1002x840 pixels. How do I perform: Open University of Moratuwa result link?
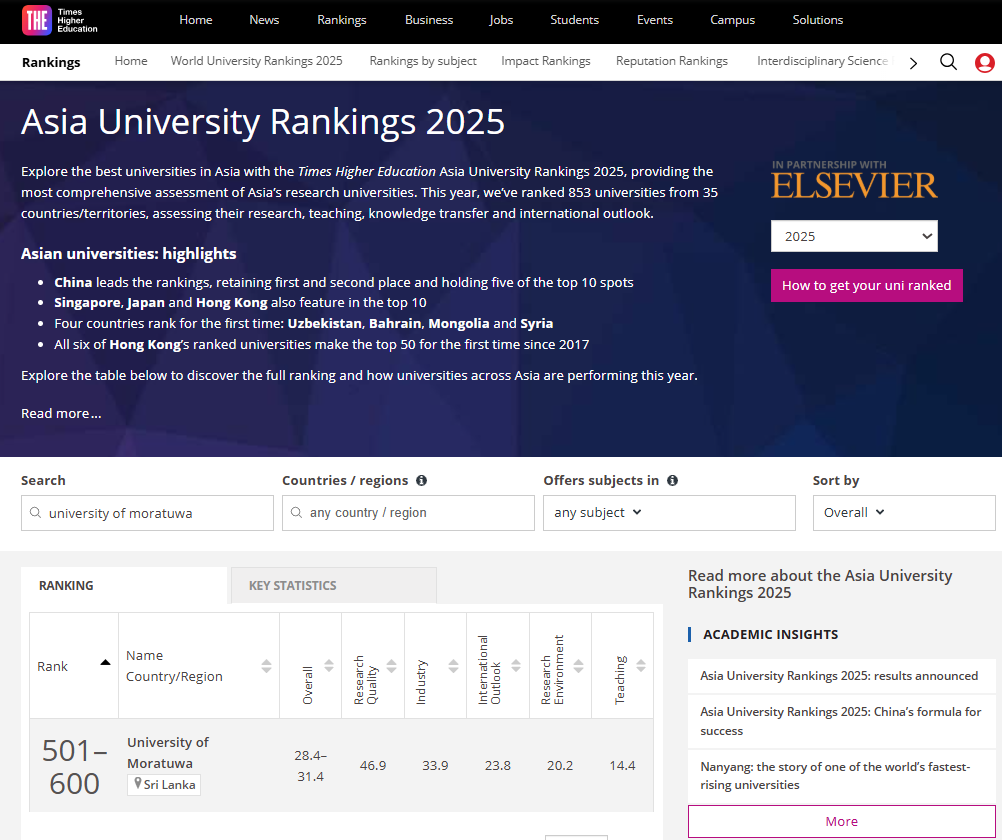(x=168, y=752)
